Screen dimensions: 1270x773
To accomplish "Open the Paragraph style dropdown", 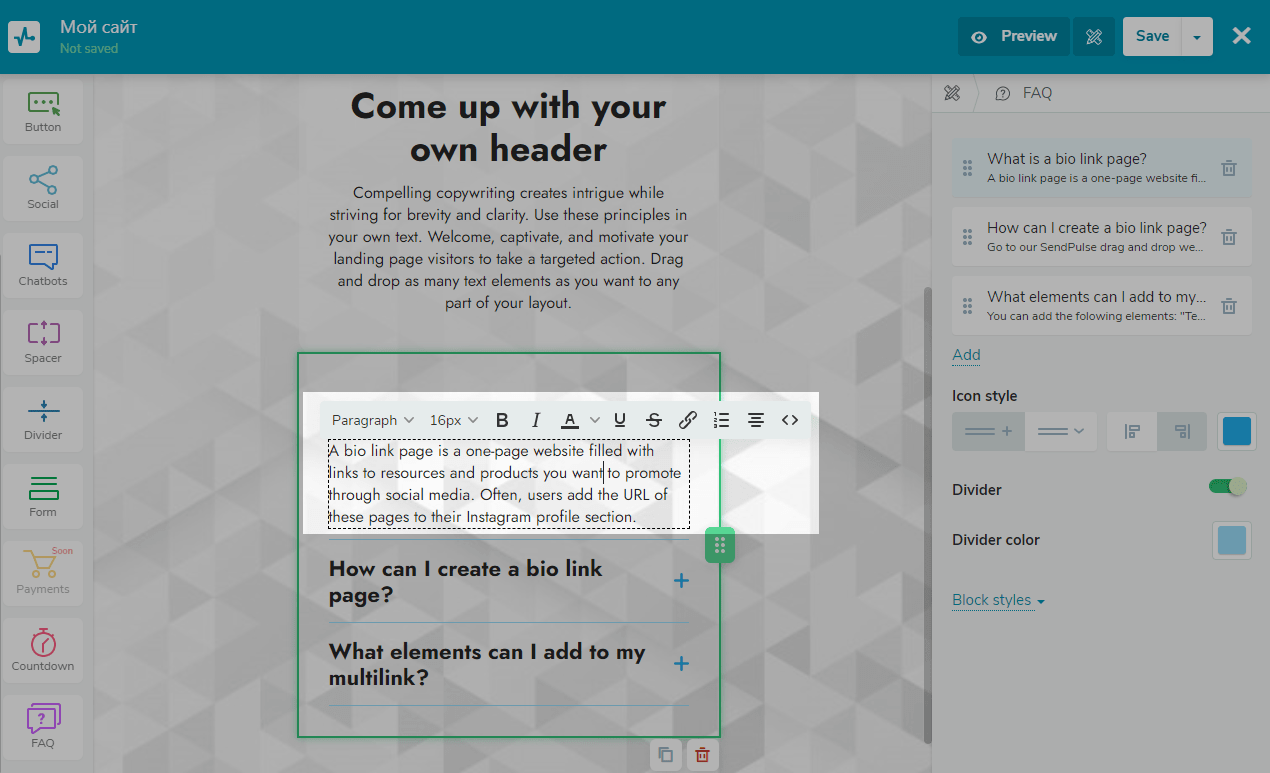I will tap(372, 420).
